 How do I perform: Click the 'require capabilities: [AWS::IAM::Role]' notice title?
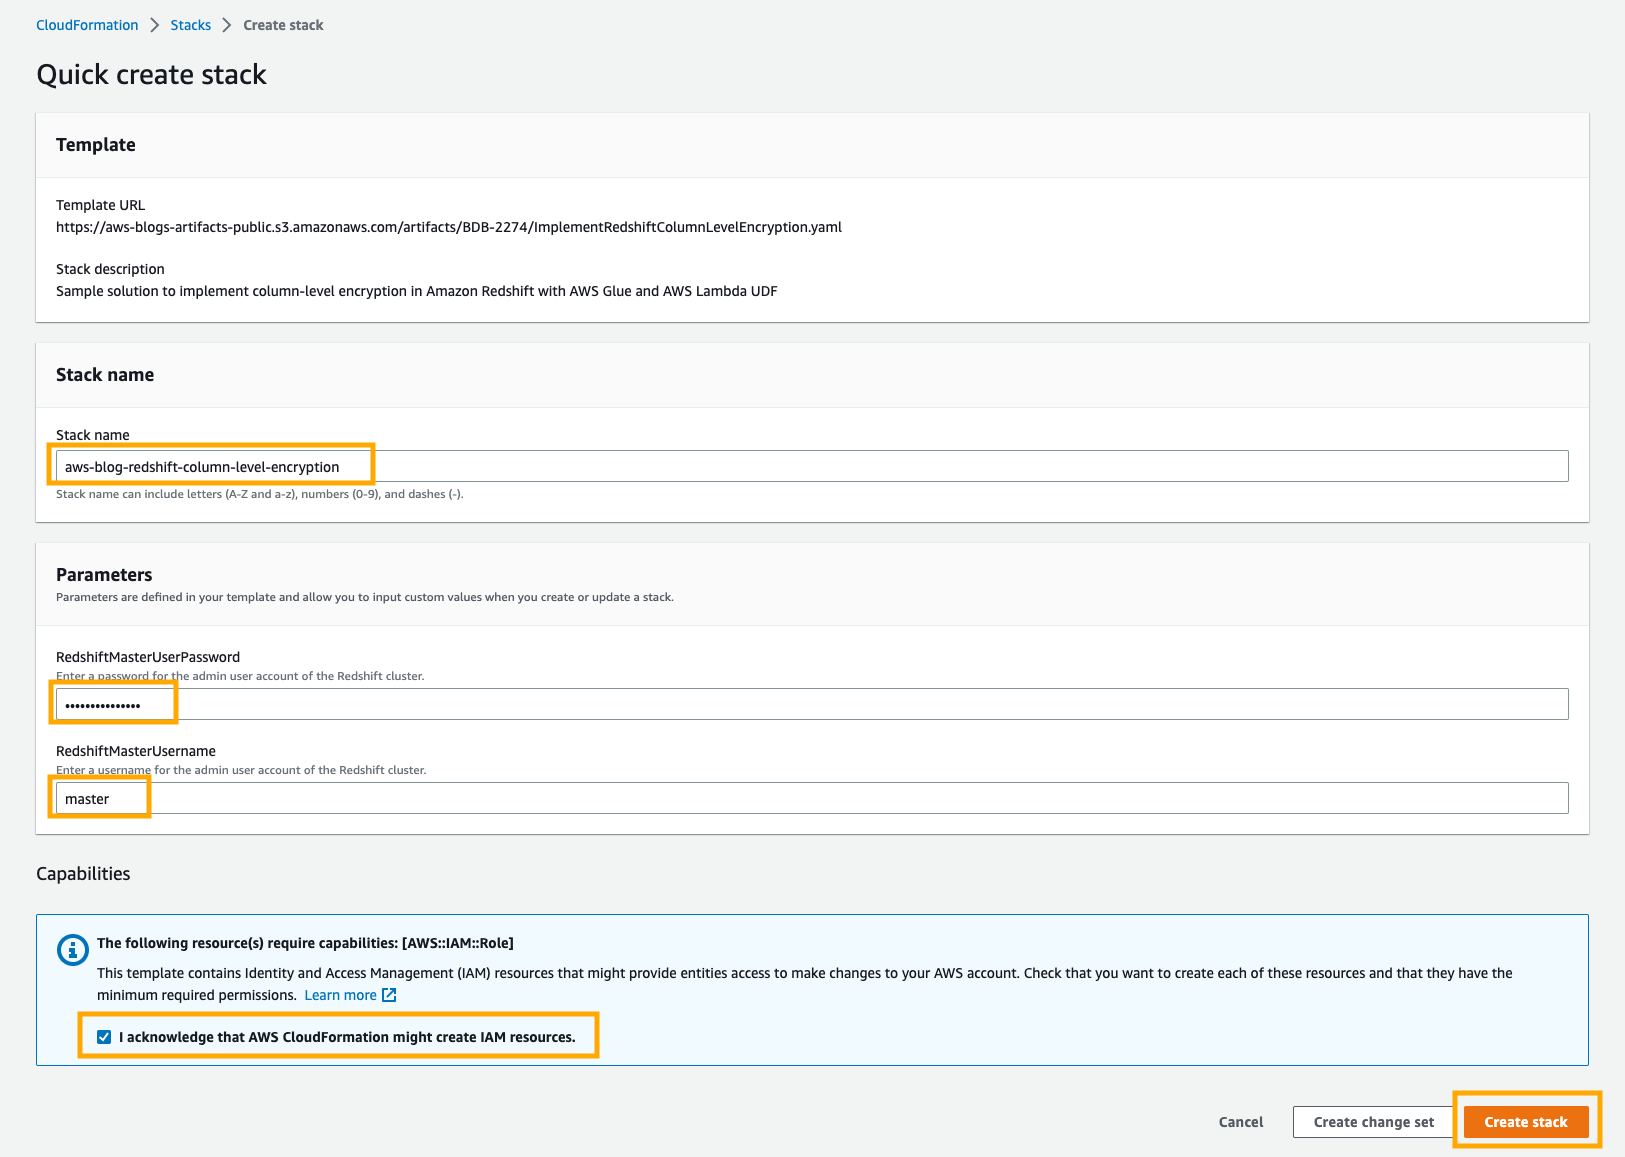click(x=305, y=943)
